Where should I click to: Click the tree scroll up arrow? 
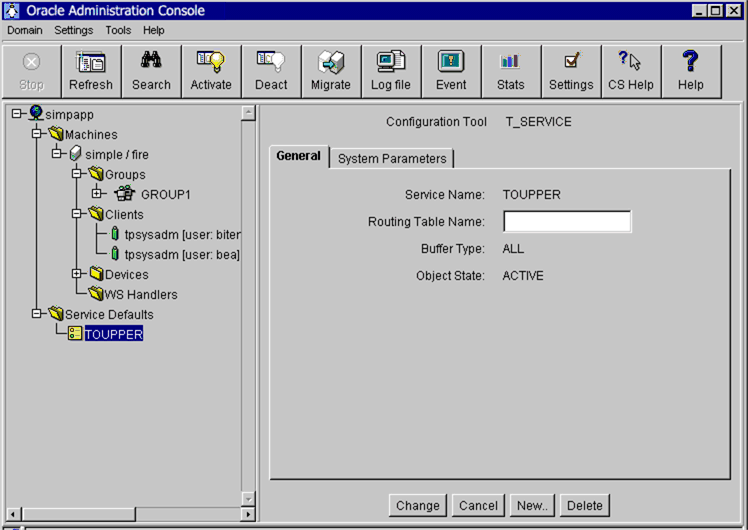[248, 113]
